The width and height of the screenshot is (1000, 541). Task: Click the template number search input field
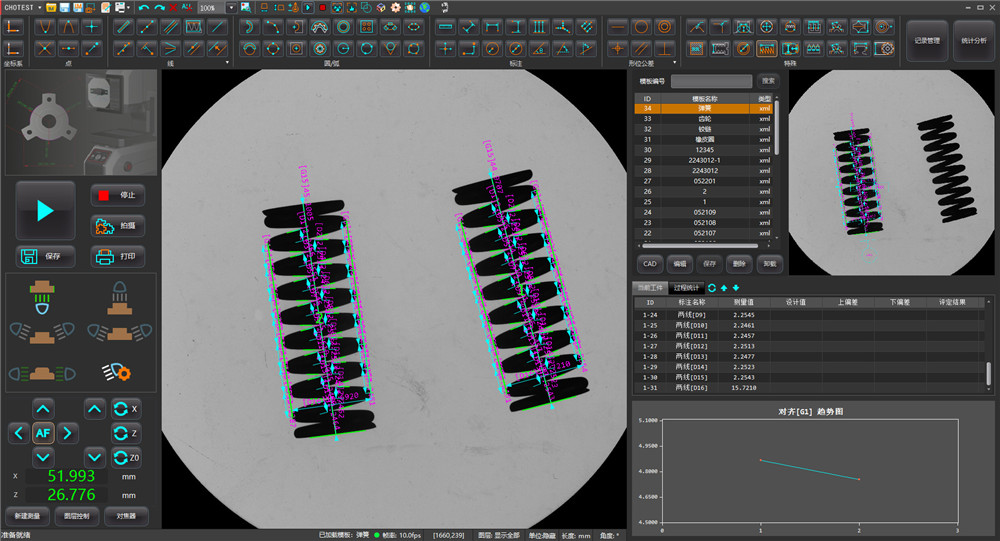point(711,80)
